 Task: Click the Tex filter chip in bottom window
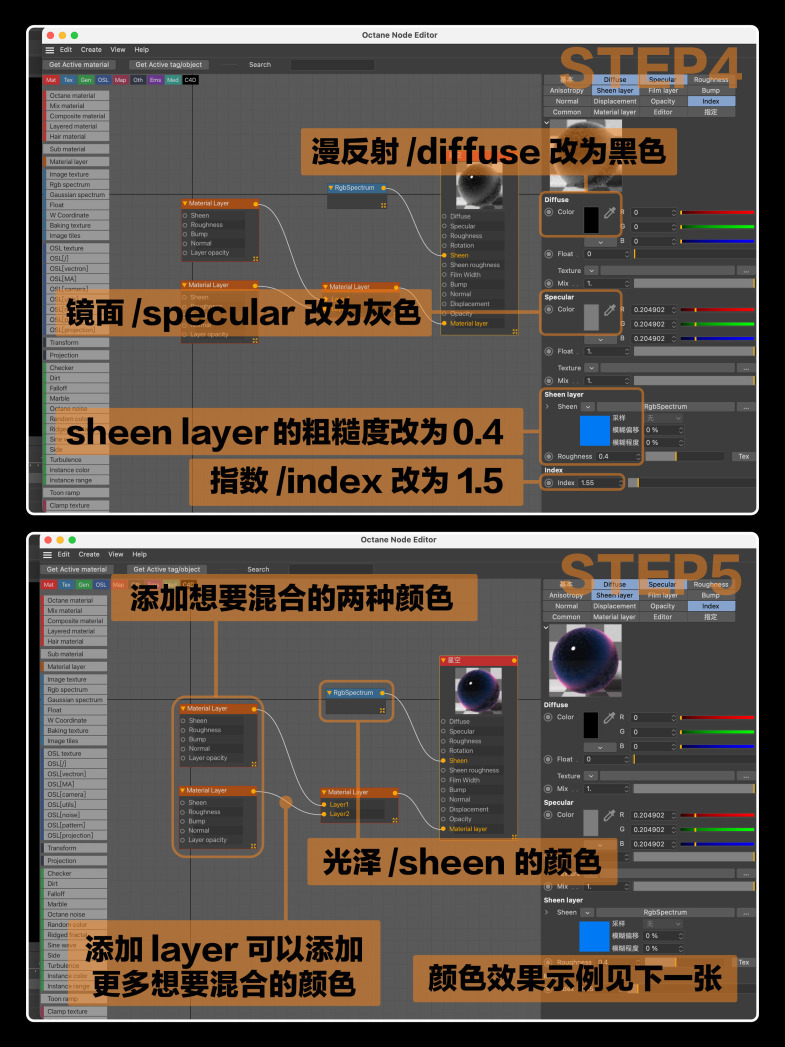pos(68,585)
